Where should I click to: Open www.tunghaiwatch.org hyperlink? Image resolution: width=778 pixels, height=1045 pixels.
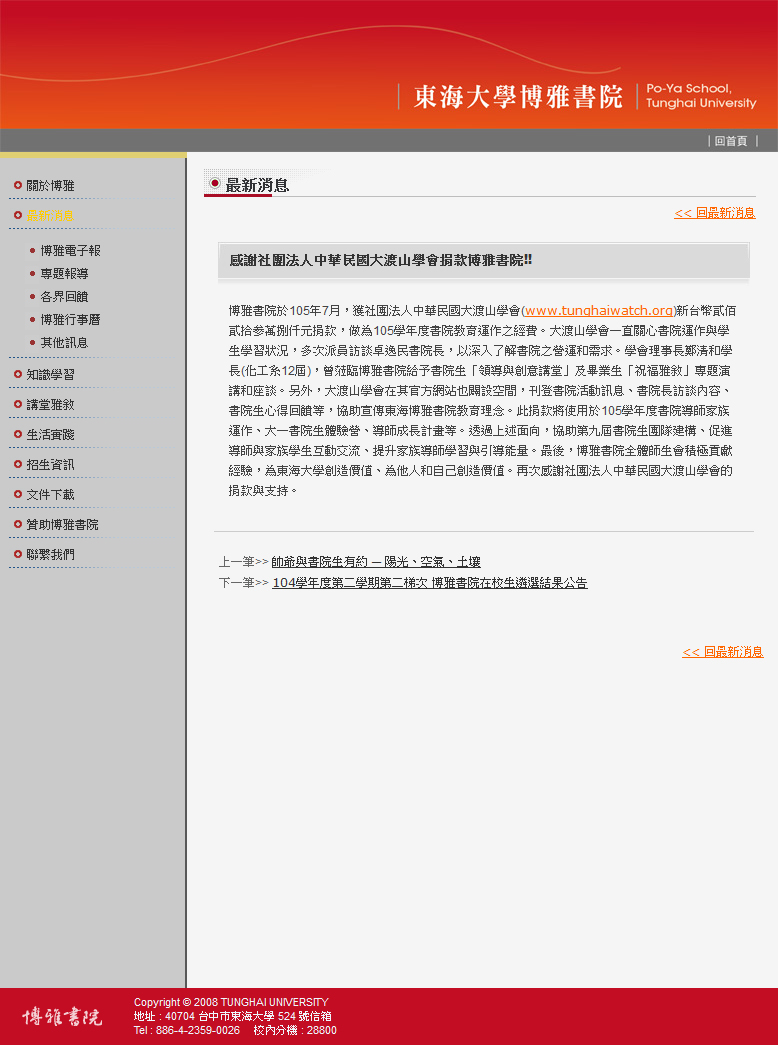coord(599,311)
